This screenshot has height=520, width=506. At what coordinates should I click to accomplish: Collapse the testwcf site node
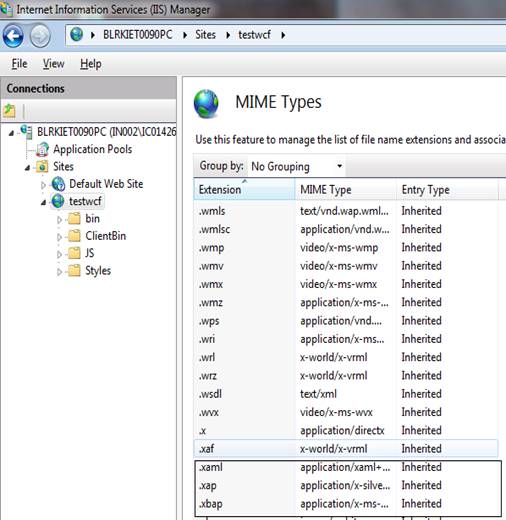click(43, 202)
